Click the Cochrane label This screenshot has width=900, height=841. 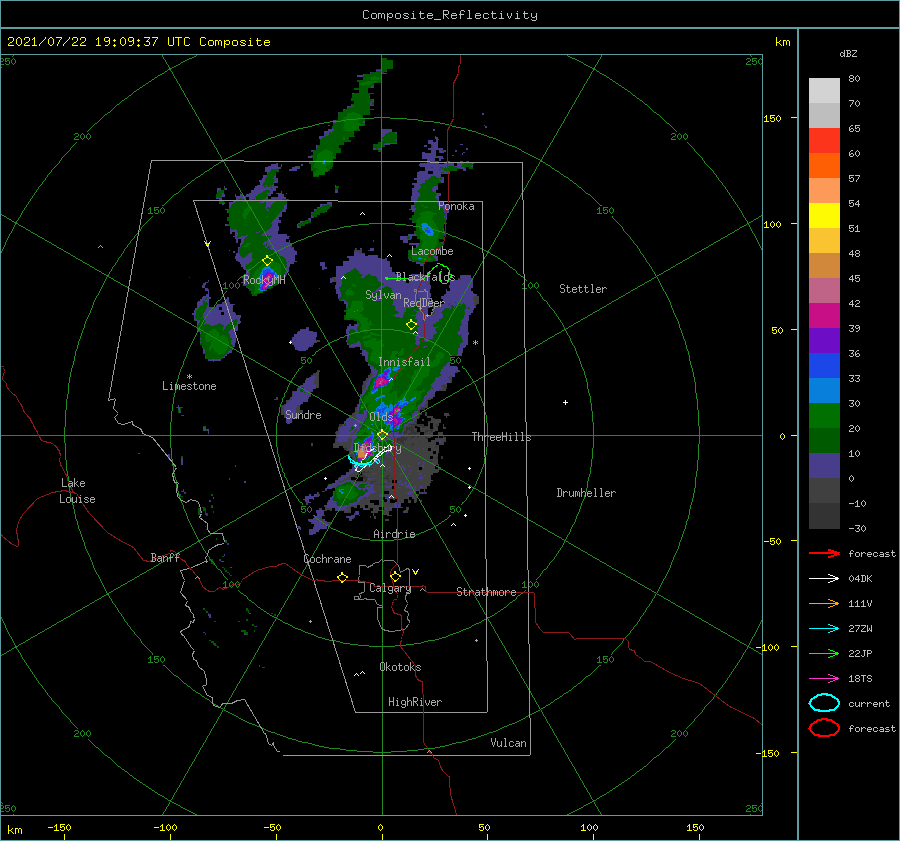[x=327, y=559]
